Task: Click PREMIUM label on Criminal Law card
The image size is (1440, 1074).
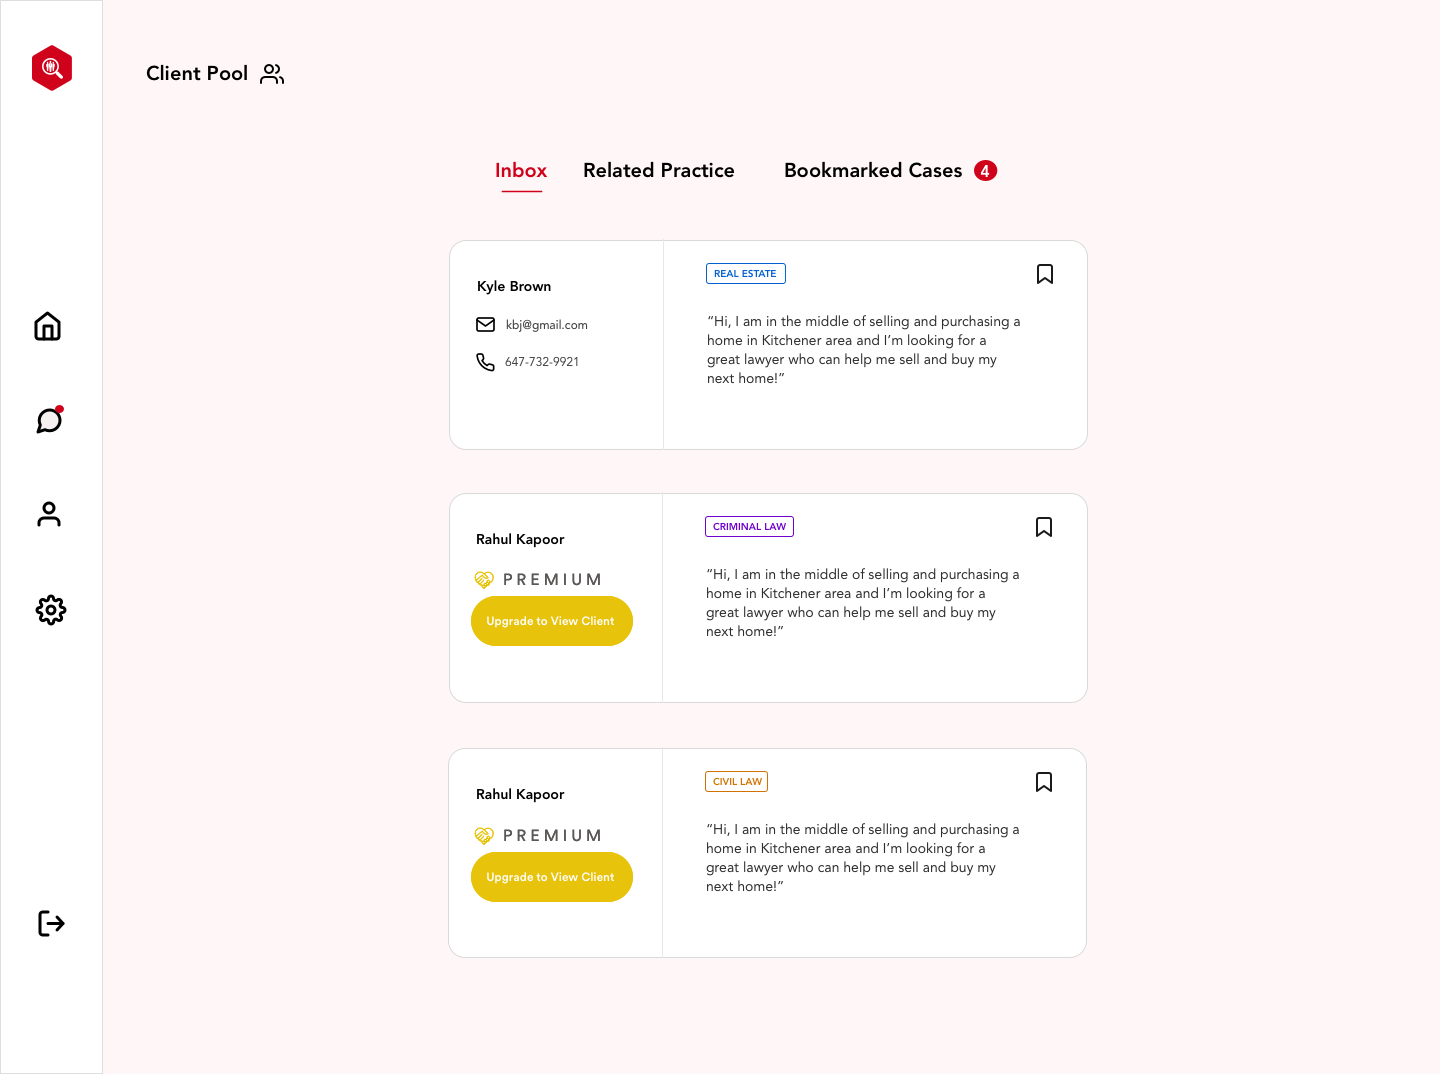Action: (552, 580)
